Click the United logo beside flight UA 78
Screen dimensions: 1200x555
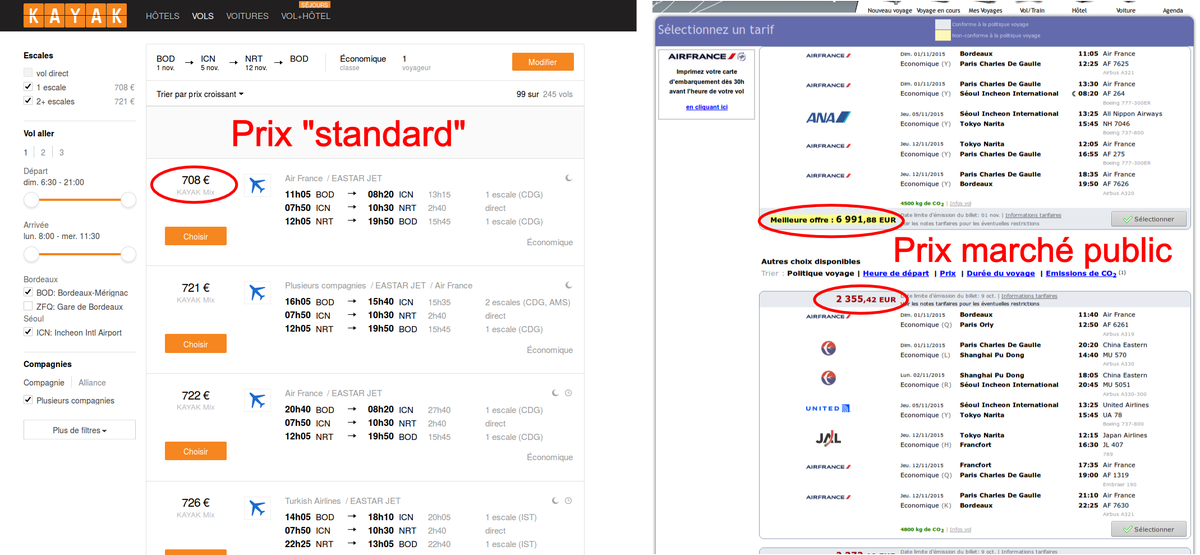click(x=826, y=408)
